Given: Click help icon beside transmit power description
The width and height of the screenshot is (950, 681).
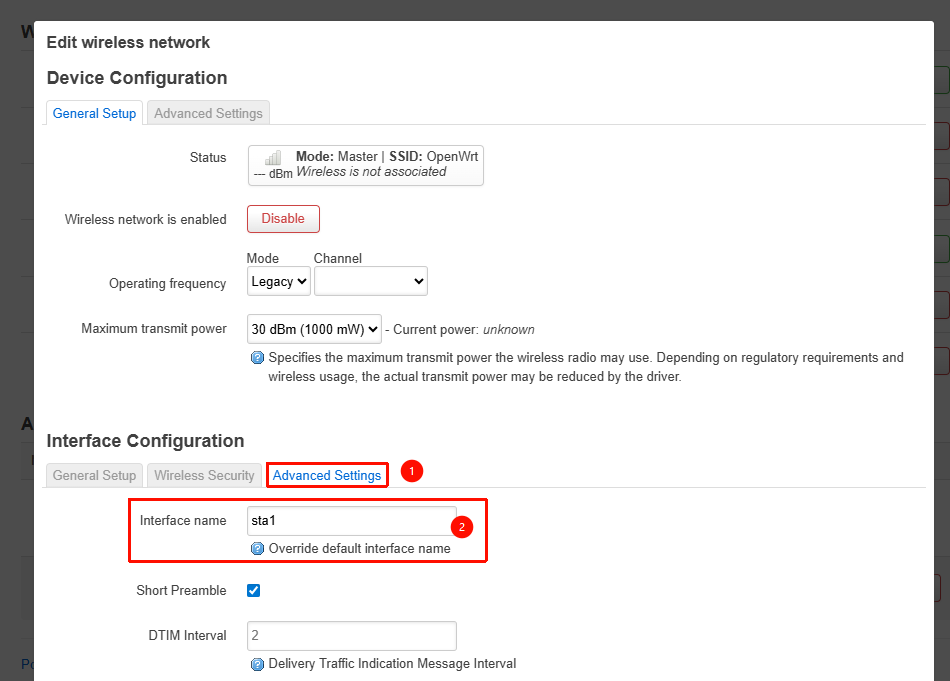Looking at the screenshot, I should (x=257, y=358).
